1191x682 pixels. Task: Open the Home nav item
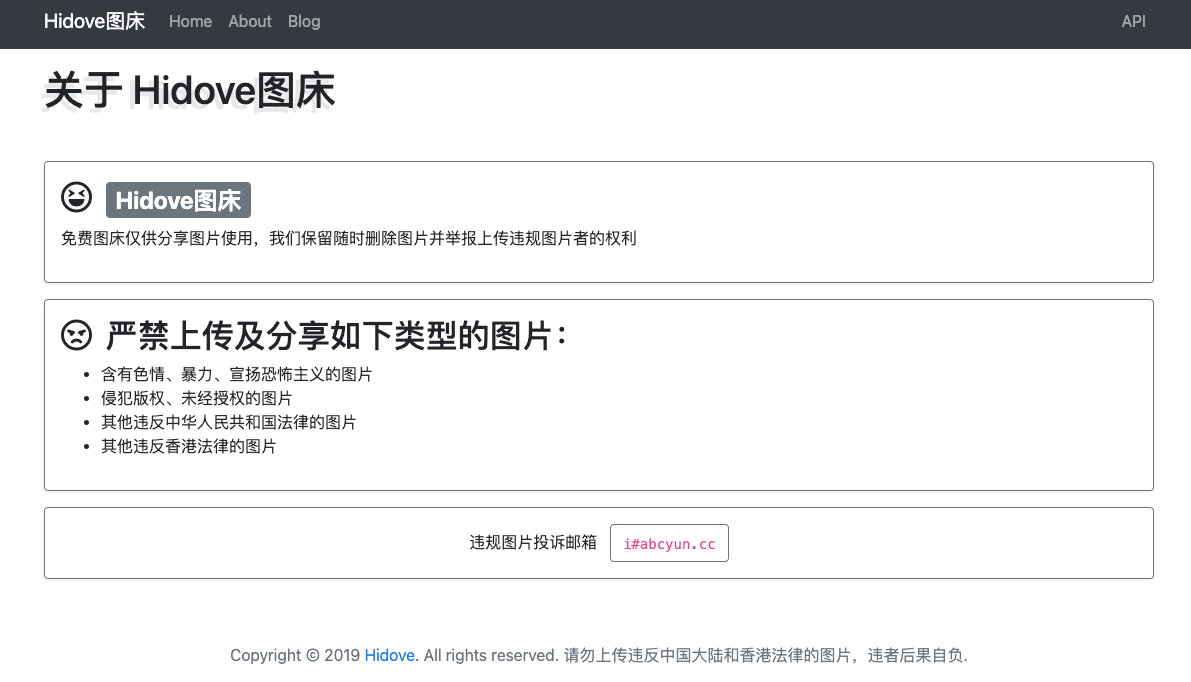(191, 21)
